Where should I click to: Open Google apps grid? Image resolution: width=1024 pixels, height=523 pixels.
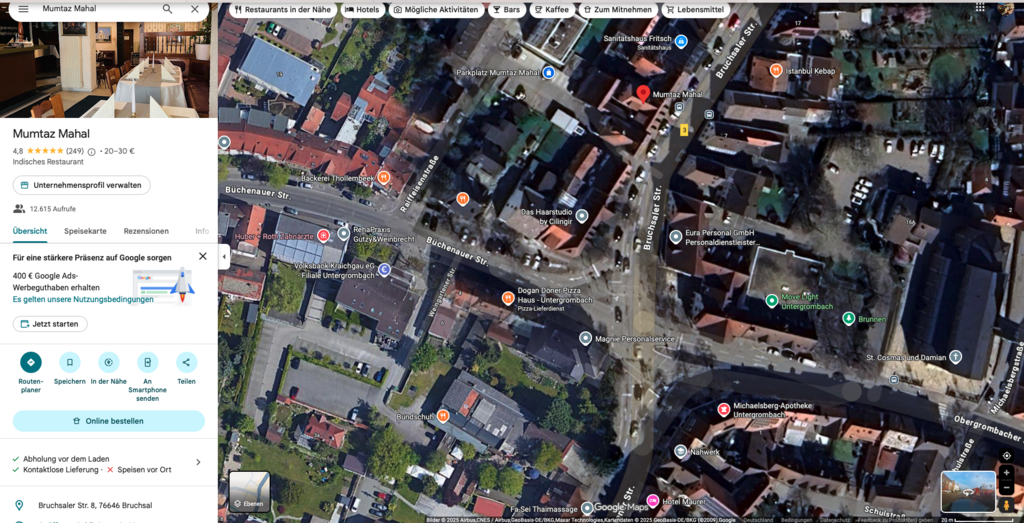[979, 8]
